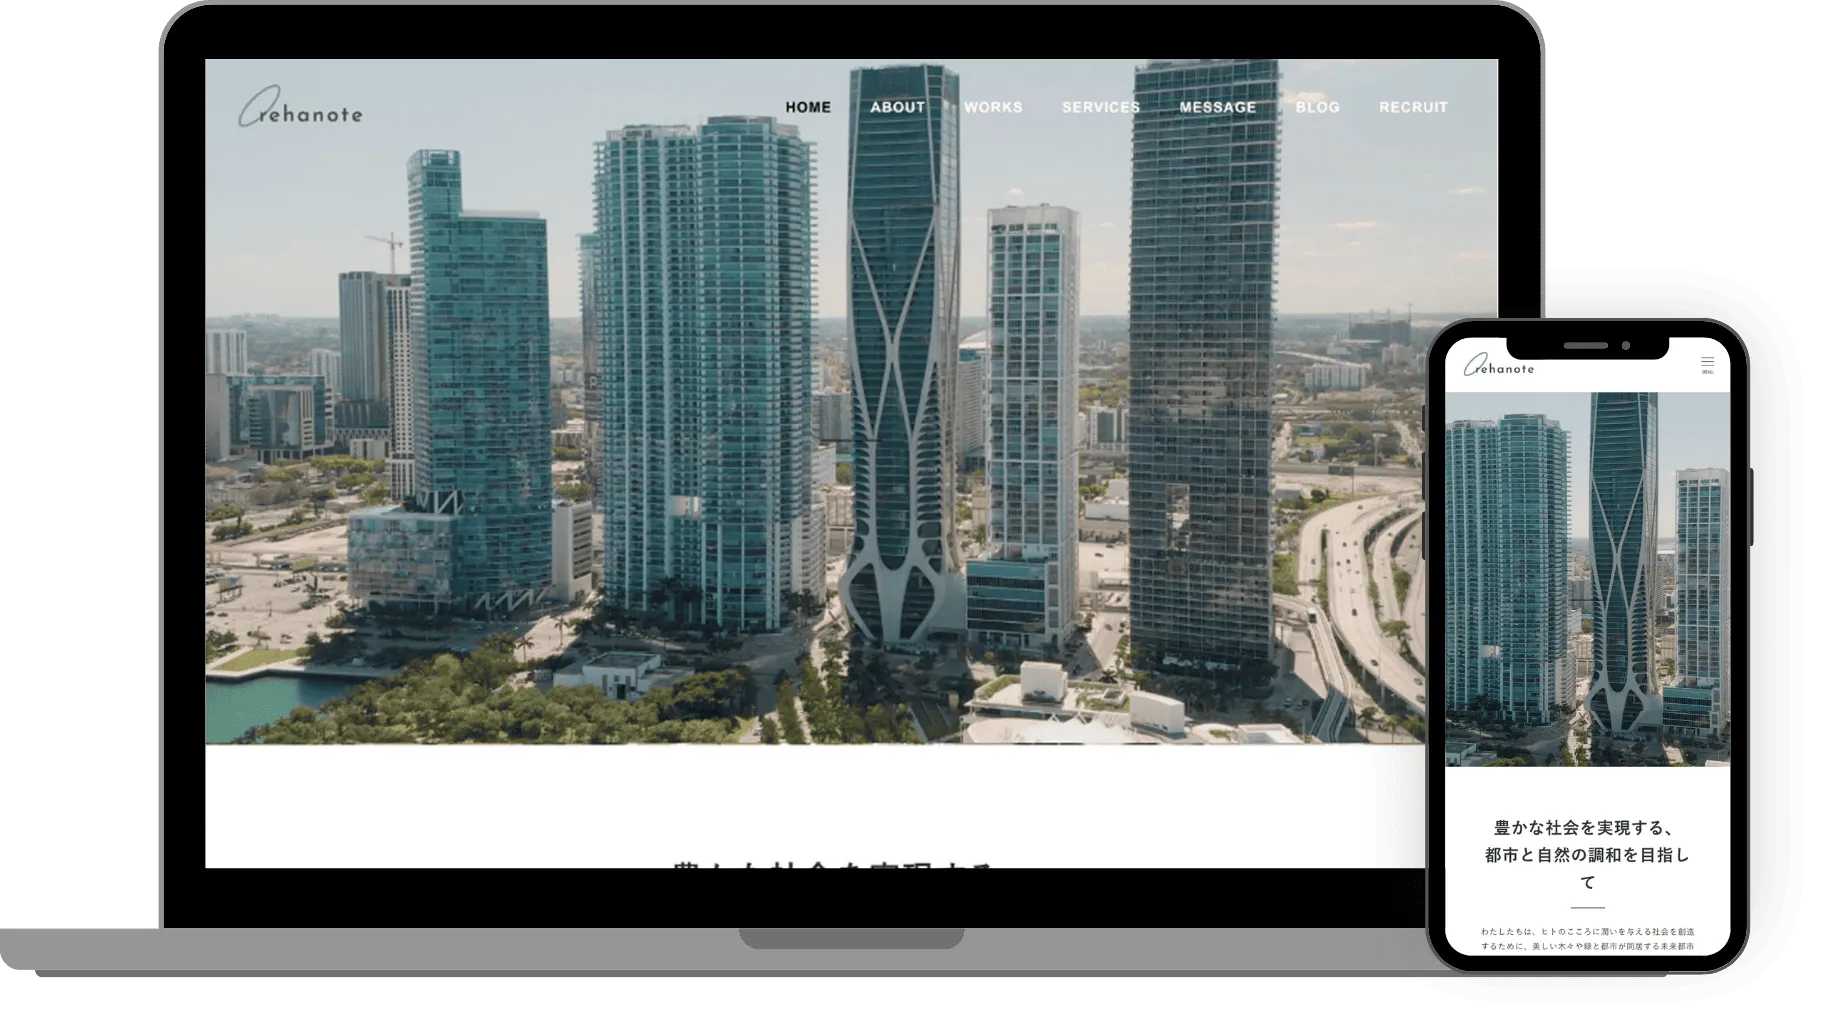1830x1030 pixels.
Task: Open the HOME menu item
Action: tap(808, 107)
